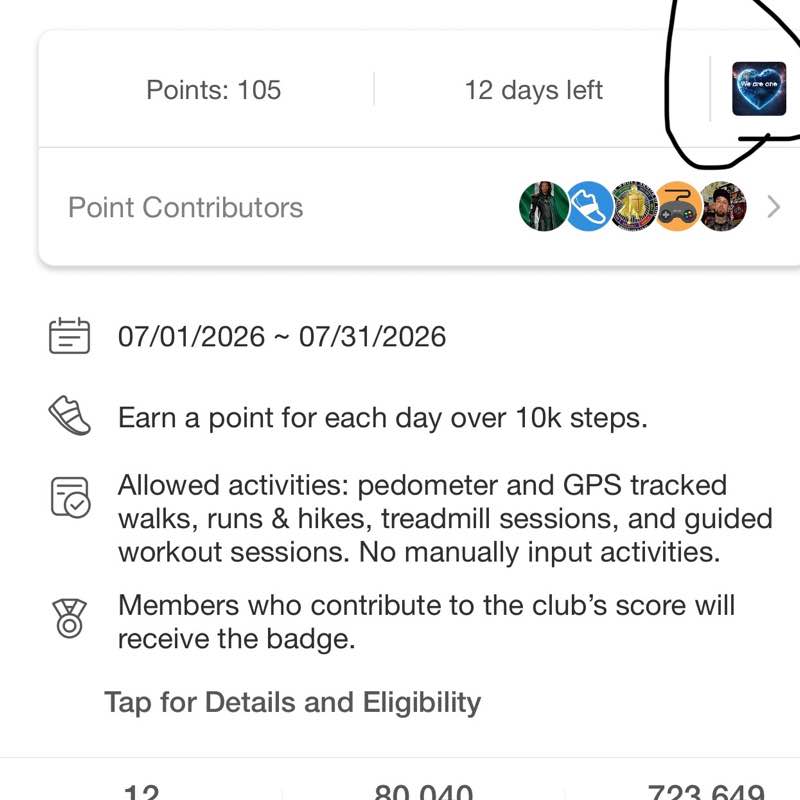Tap the Allowed activities description text
Viewport: 800px width, 800px height.
point(445,518)
